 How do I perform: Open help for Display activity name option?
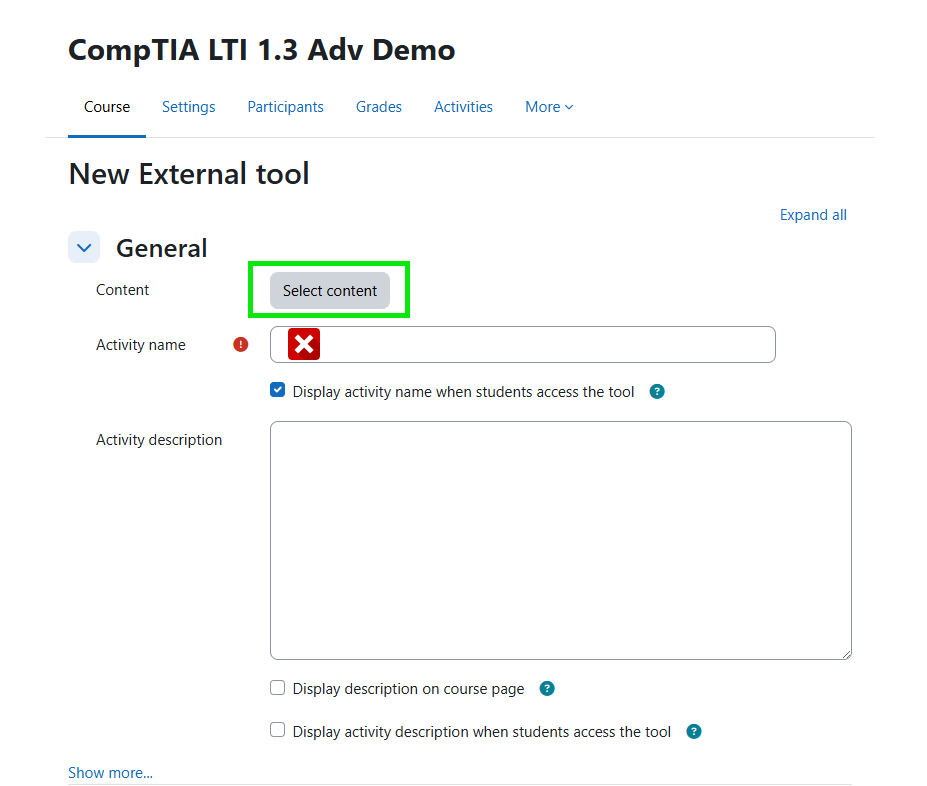coord(657,392)
